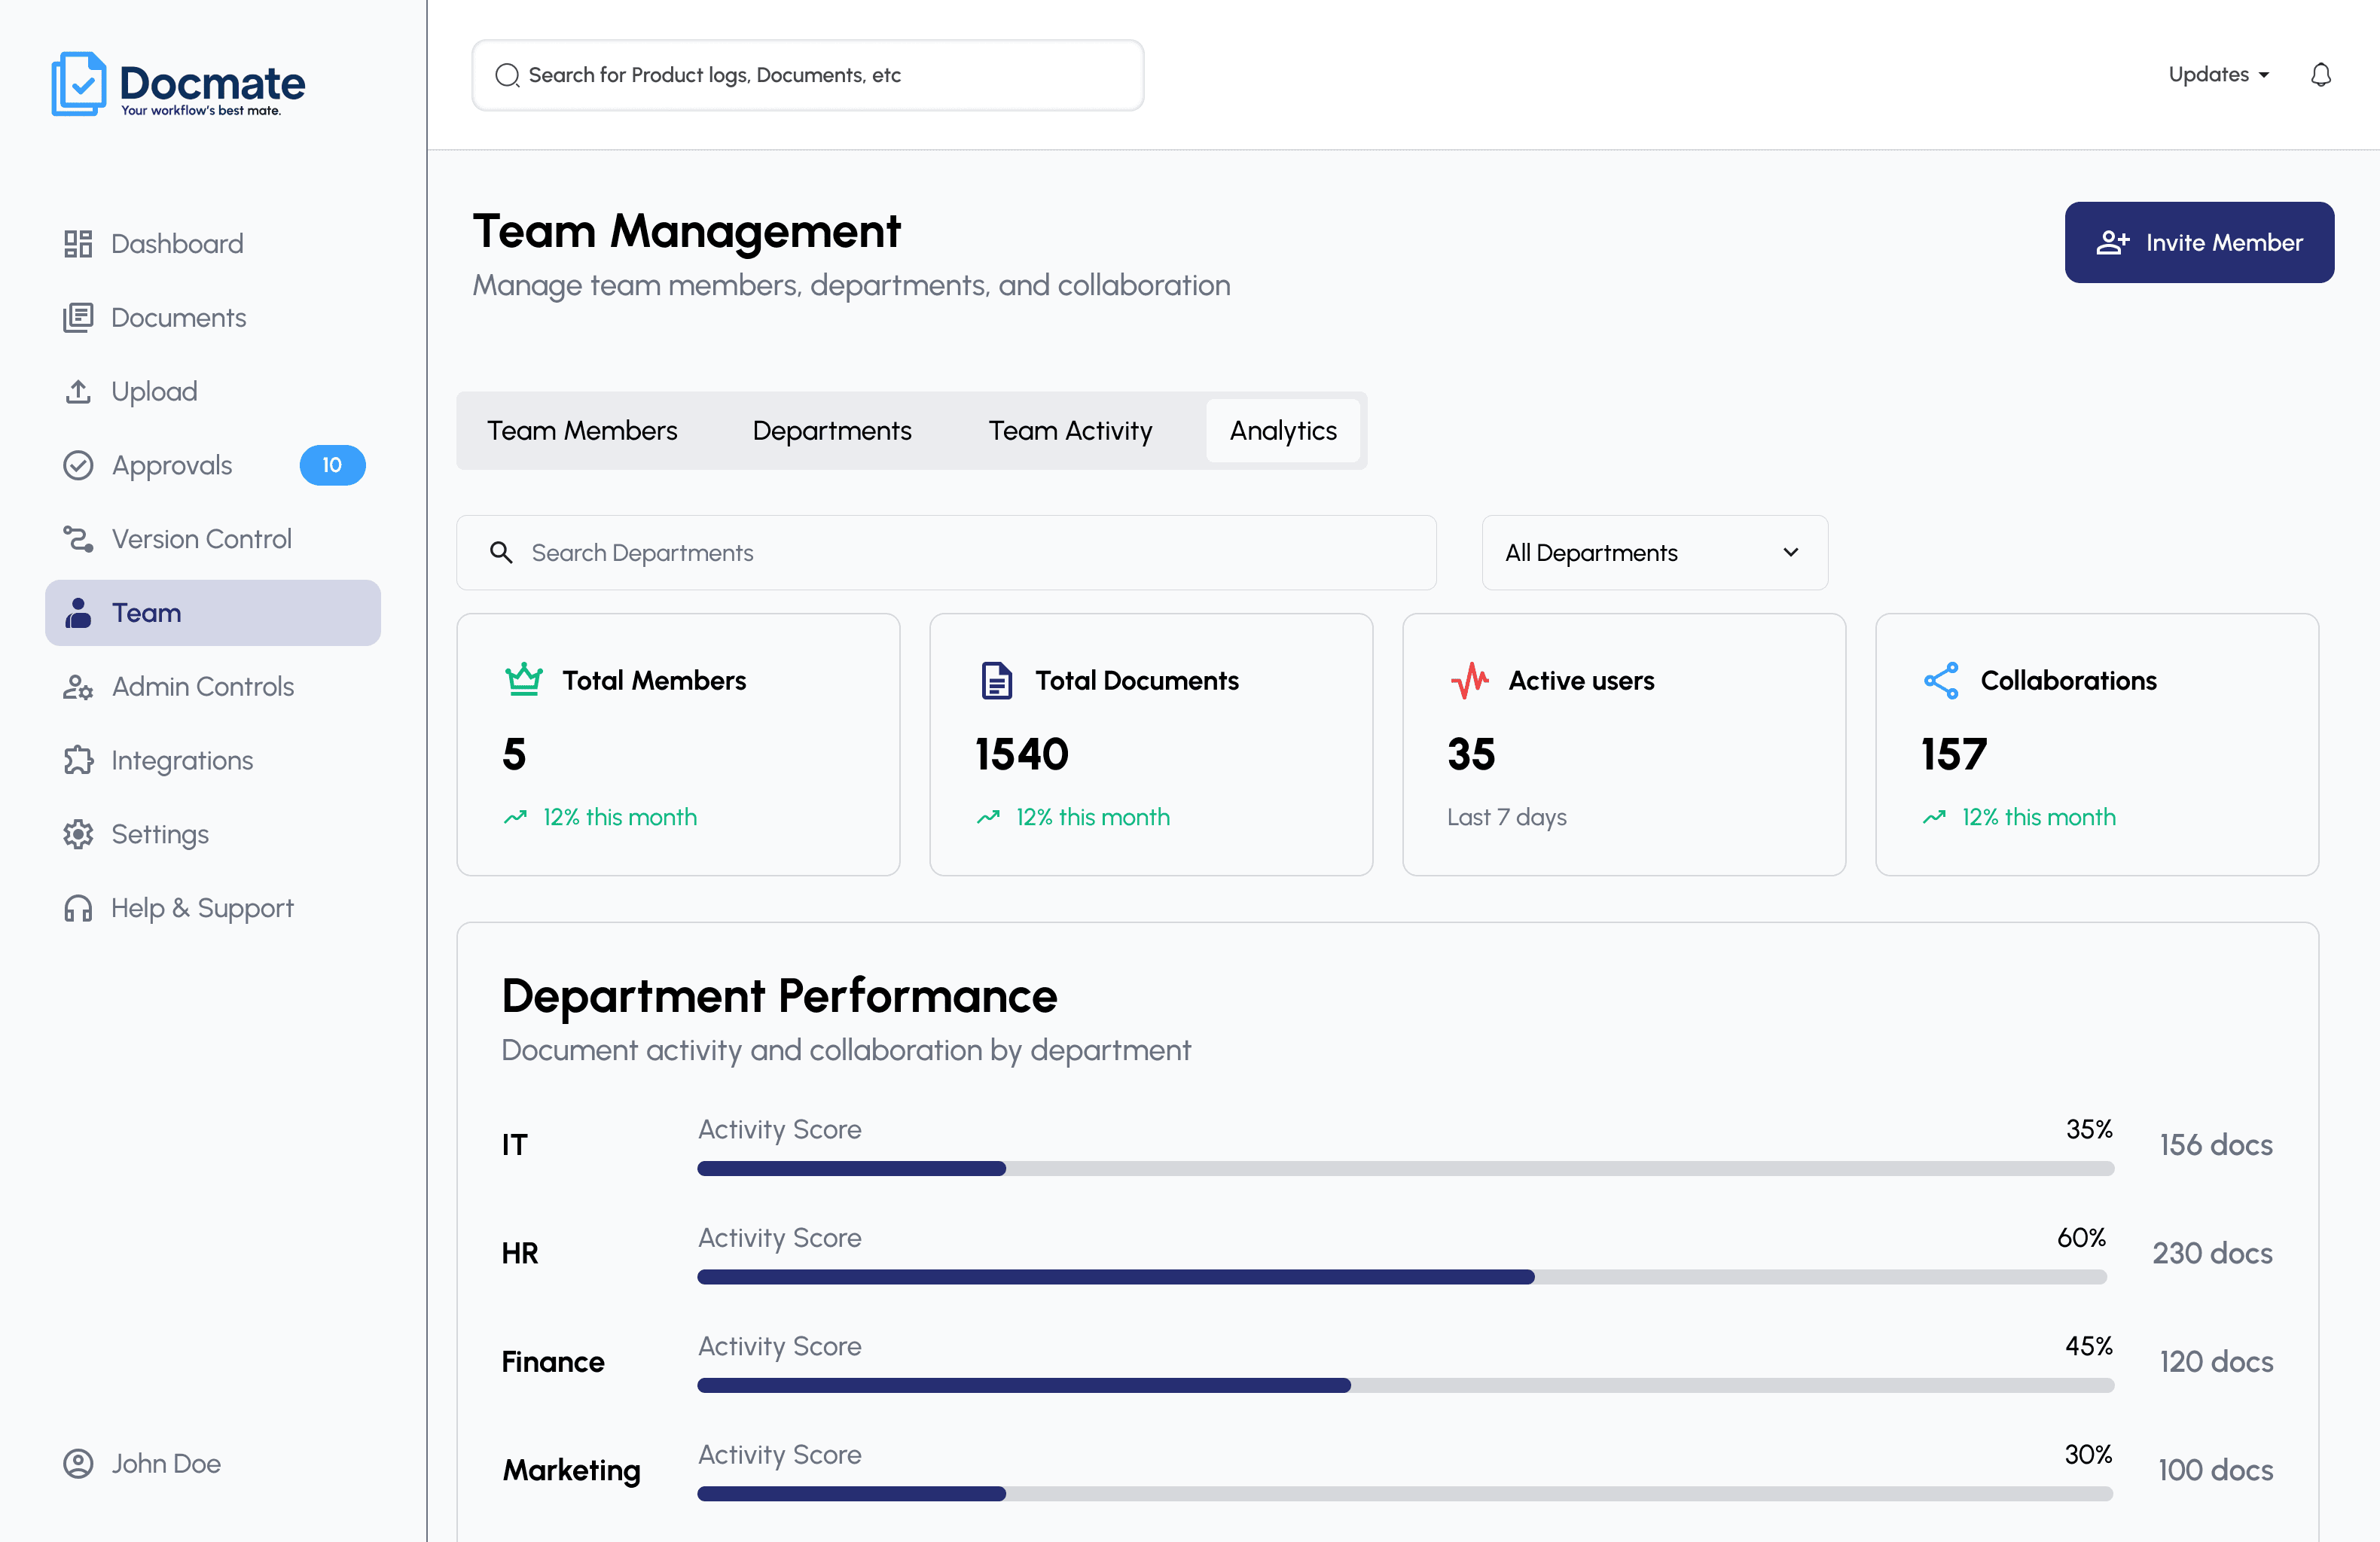The width and height of the screenshot is (2380, 1542).
Task: Click the Approvals badge showing 10
Action: (332, 465)
